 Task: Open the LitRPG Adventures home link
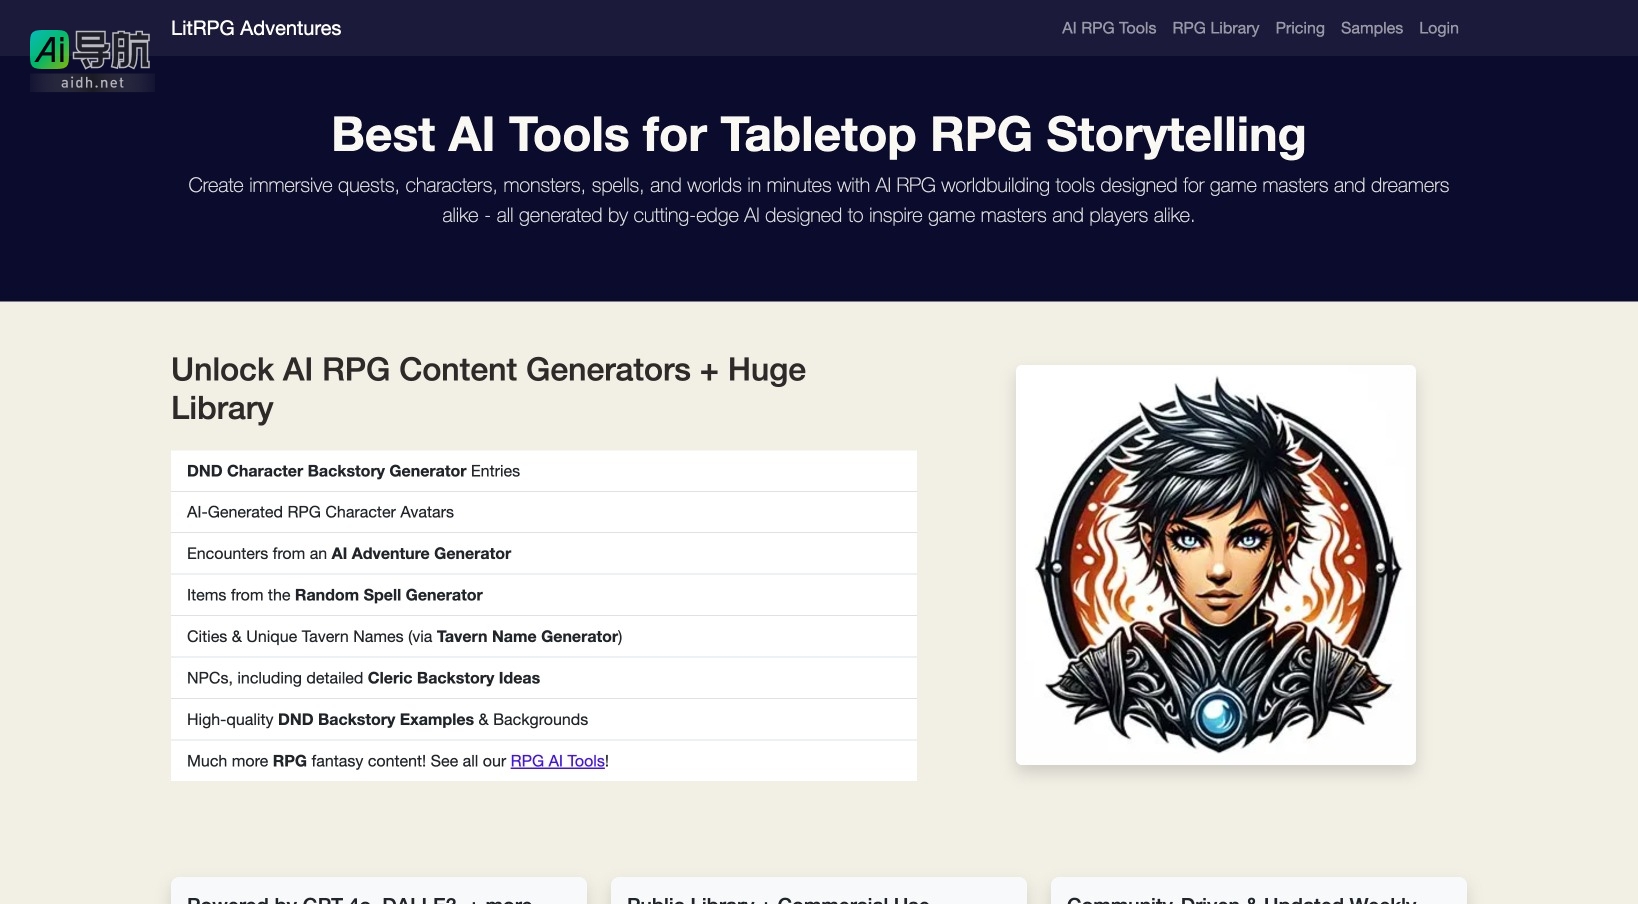click(x=256, y=28)
